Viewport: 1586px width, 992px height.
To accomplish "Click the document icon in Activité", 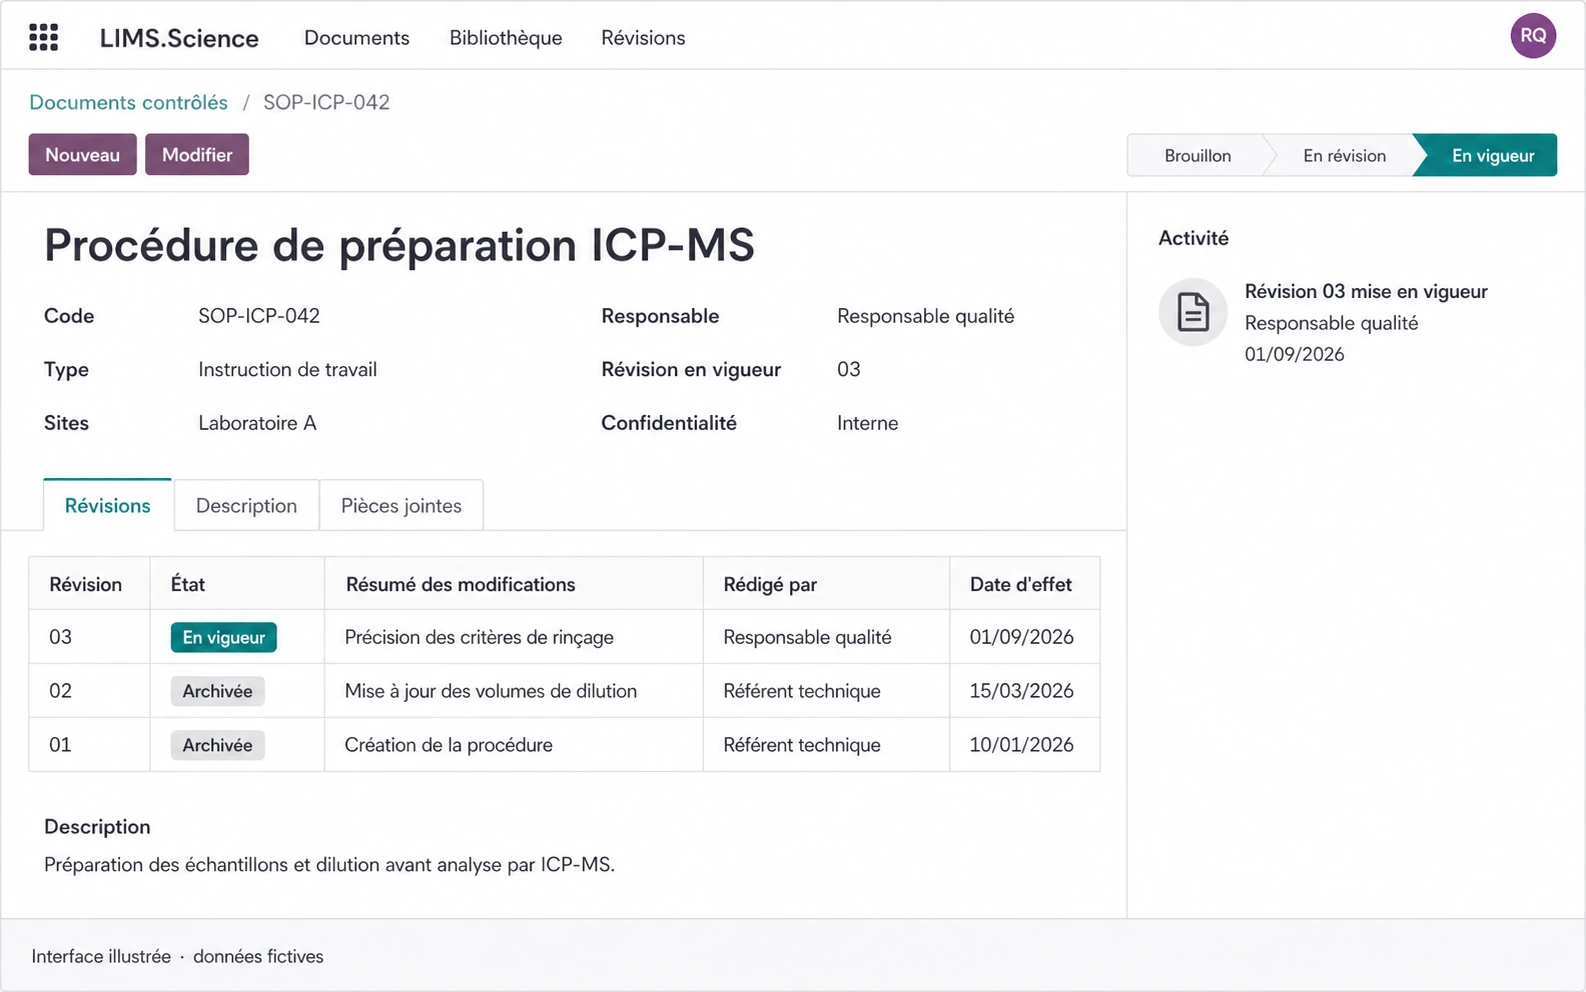I will (1192, 312).
